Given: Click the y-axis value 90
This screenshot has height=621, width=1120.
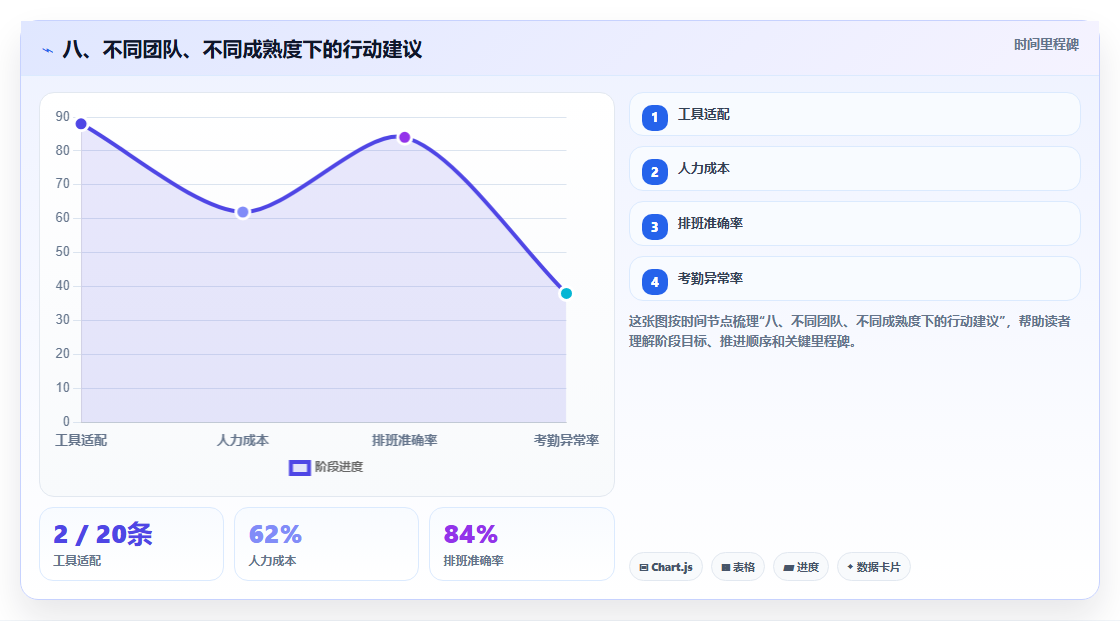Looking at the screenshot, I should pos(63,116).
